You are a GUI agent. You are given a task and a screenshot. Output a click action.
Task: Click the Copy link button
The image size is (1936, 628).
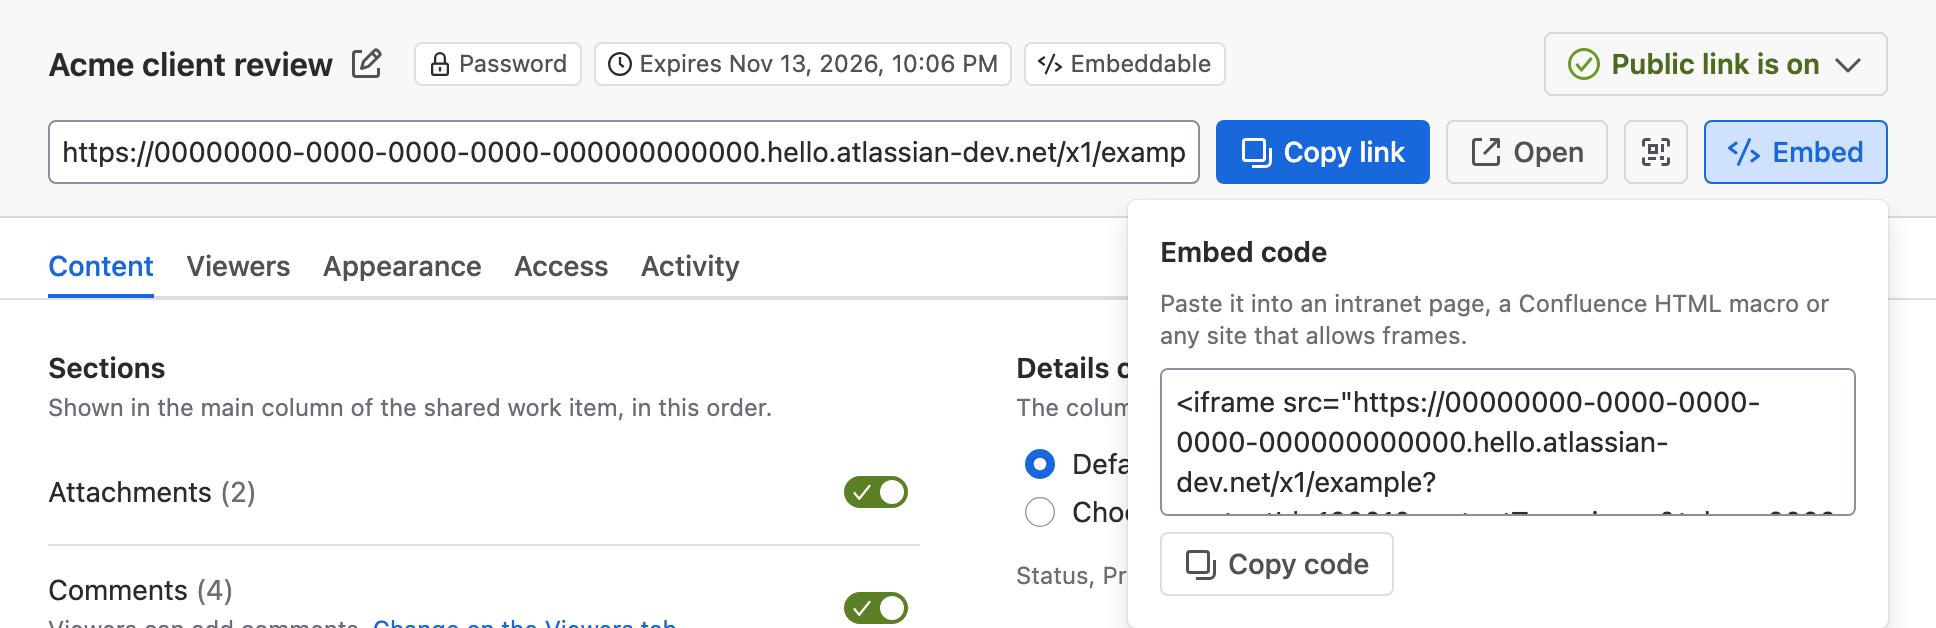[1323, 152]
